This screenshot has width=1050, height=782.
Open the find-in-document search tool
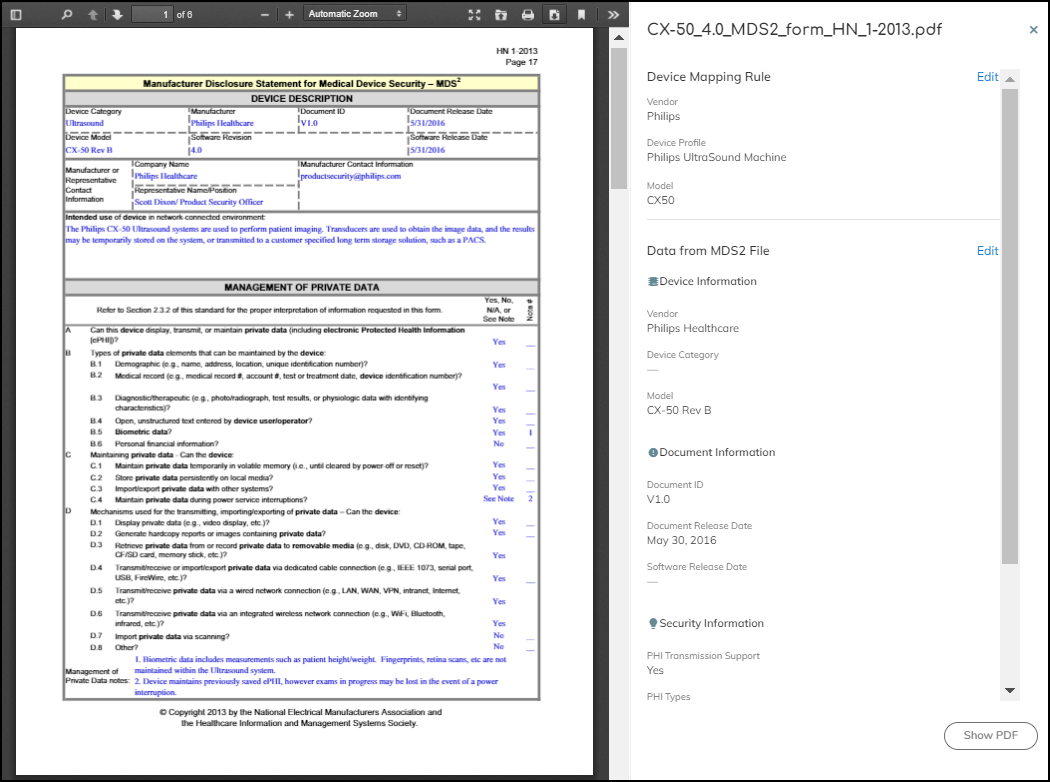click(x=67, y=14)
